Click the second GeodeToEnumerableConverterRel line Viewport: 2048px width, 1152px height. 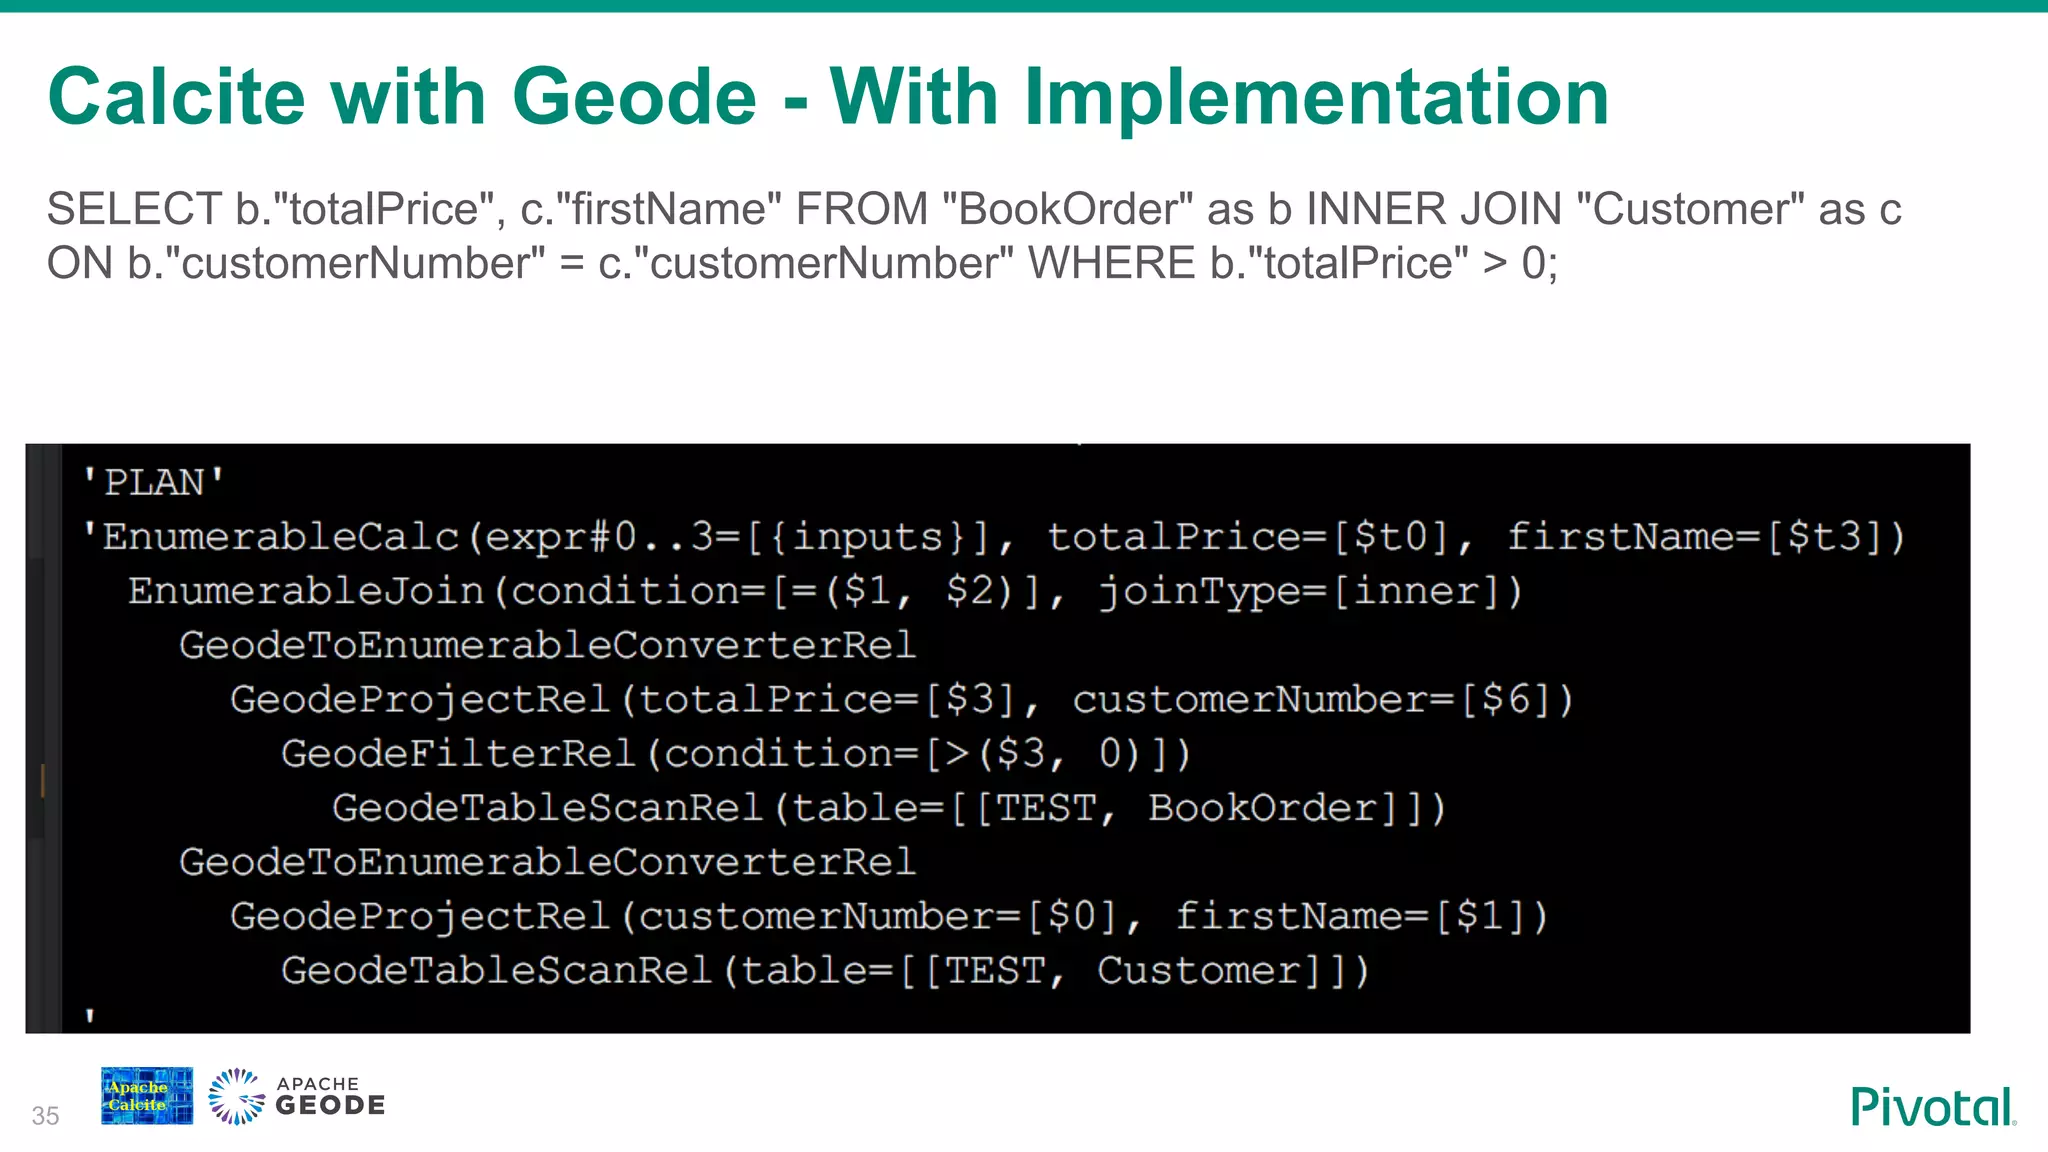pyautogui.click(x=546, y=862)
